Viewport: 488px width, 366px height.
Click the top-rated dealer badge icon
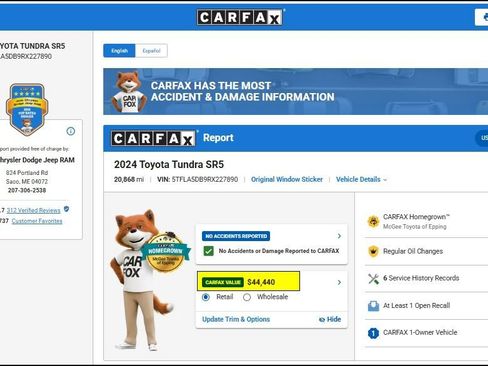pos(27,109)
